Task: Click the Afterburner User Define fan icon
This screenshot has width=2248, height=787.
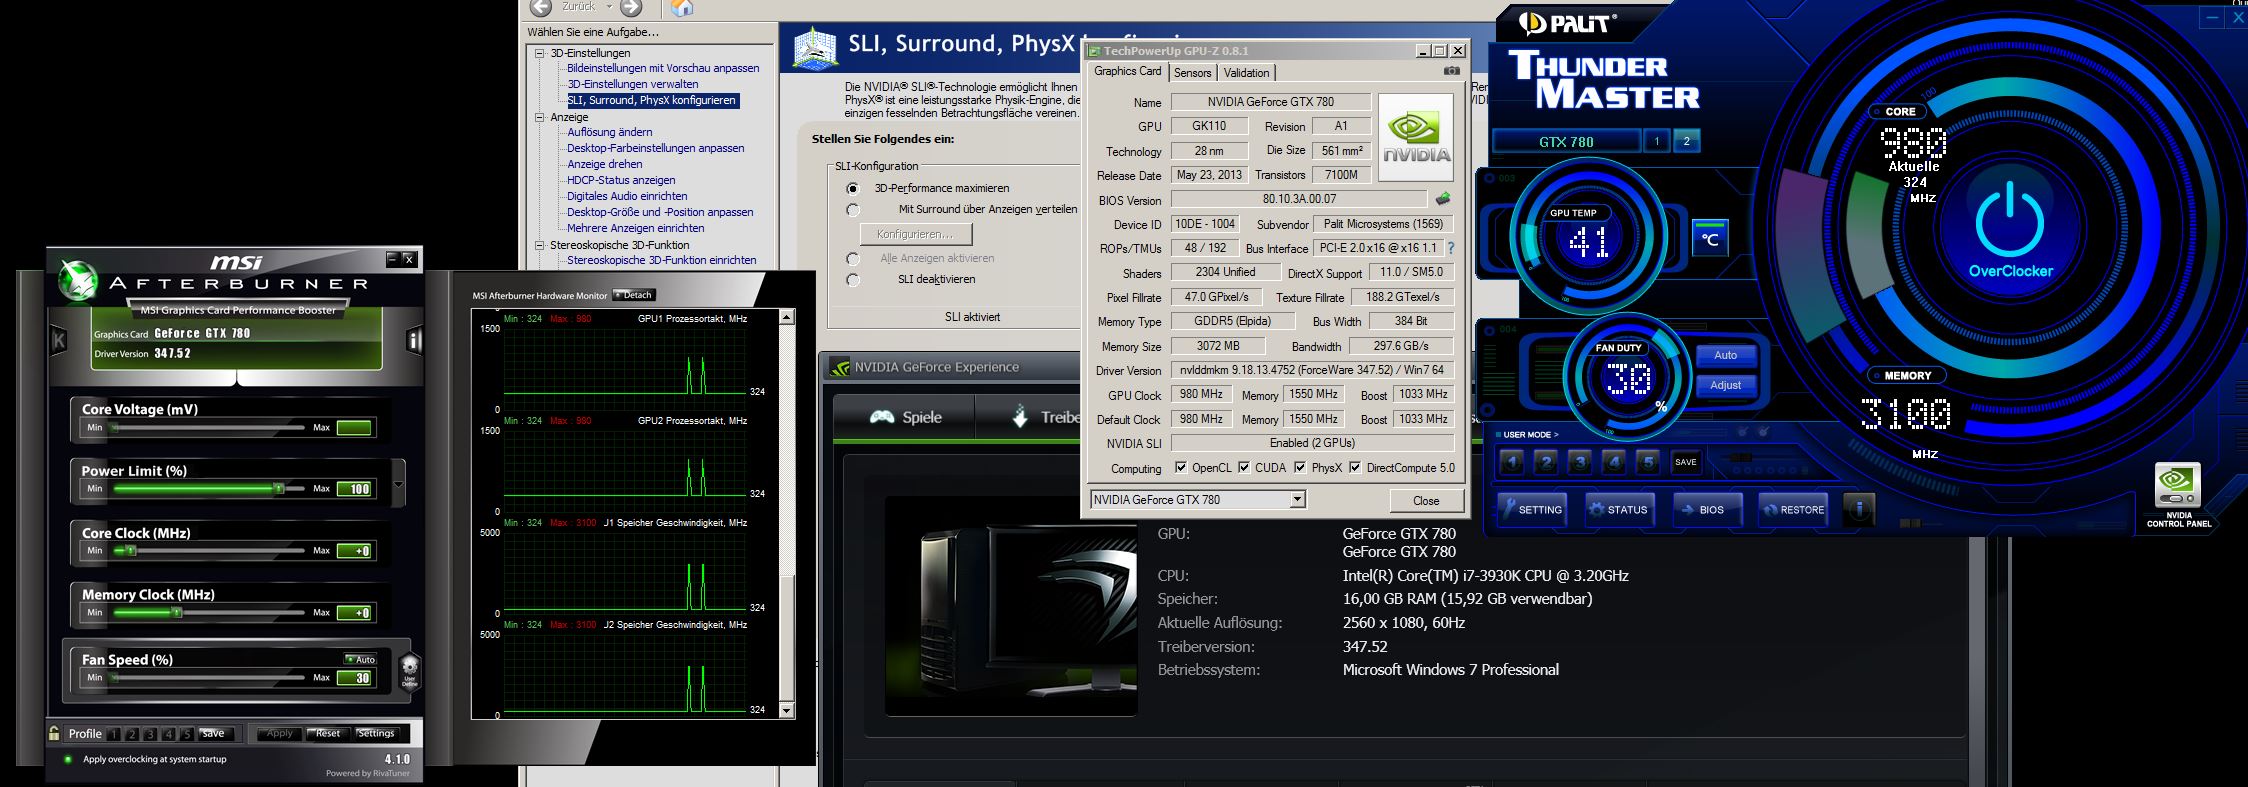Action: click(x=409, y=670)
